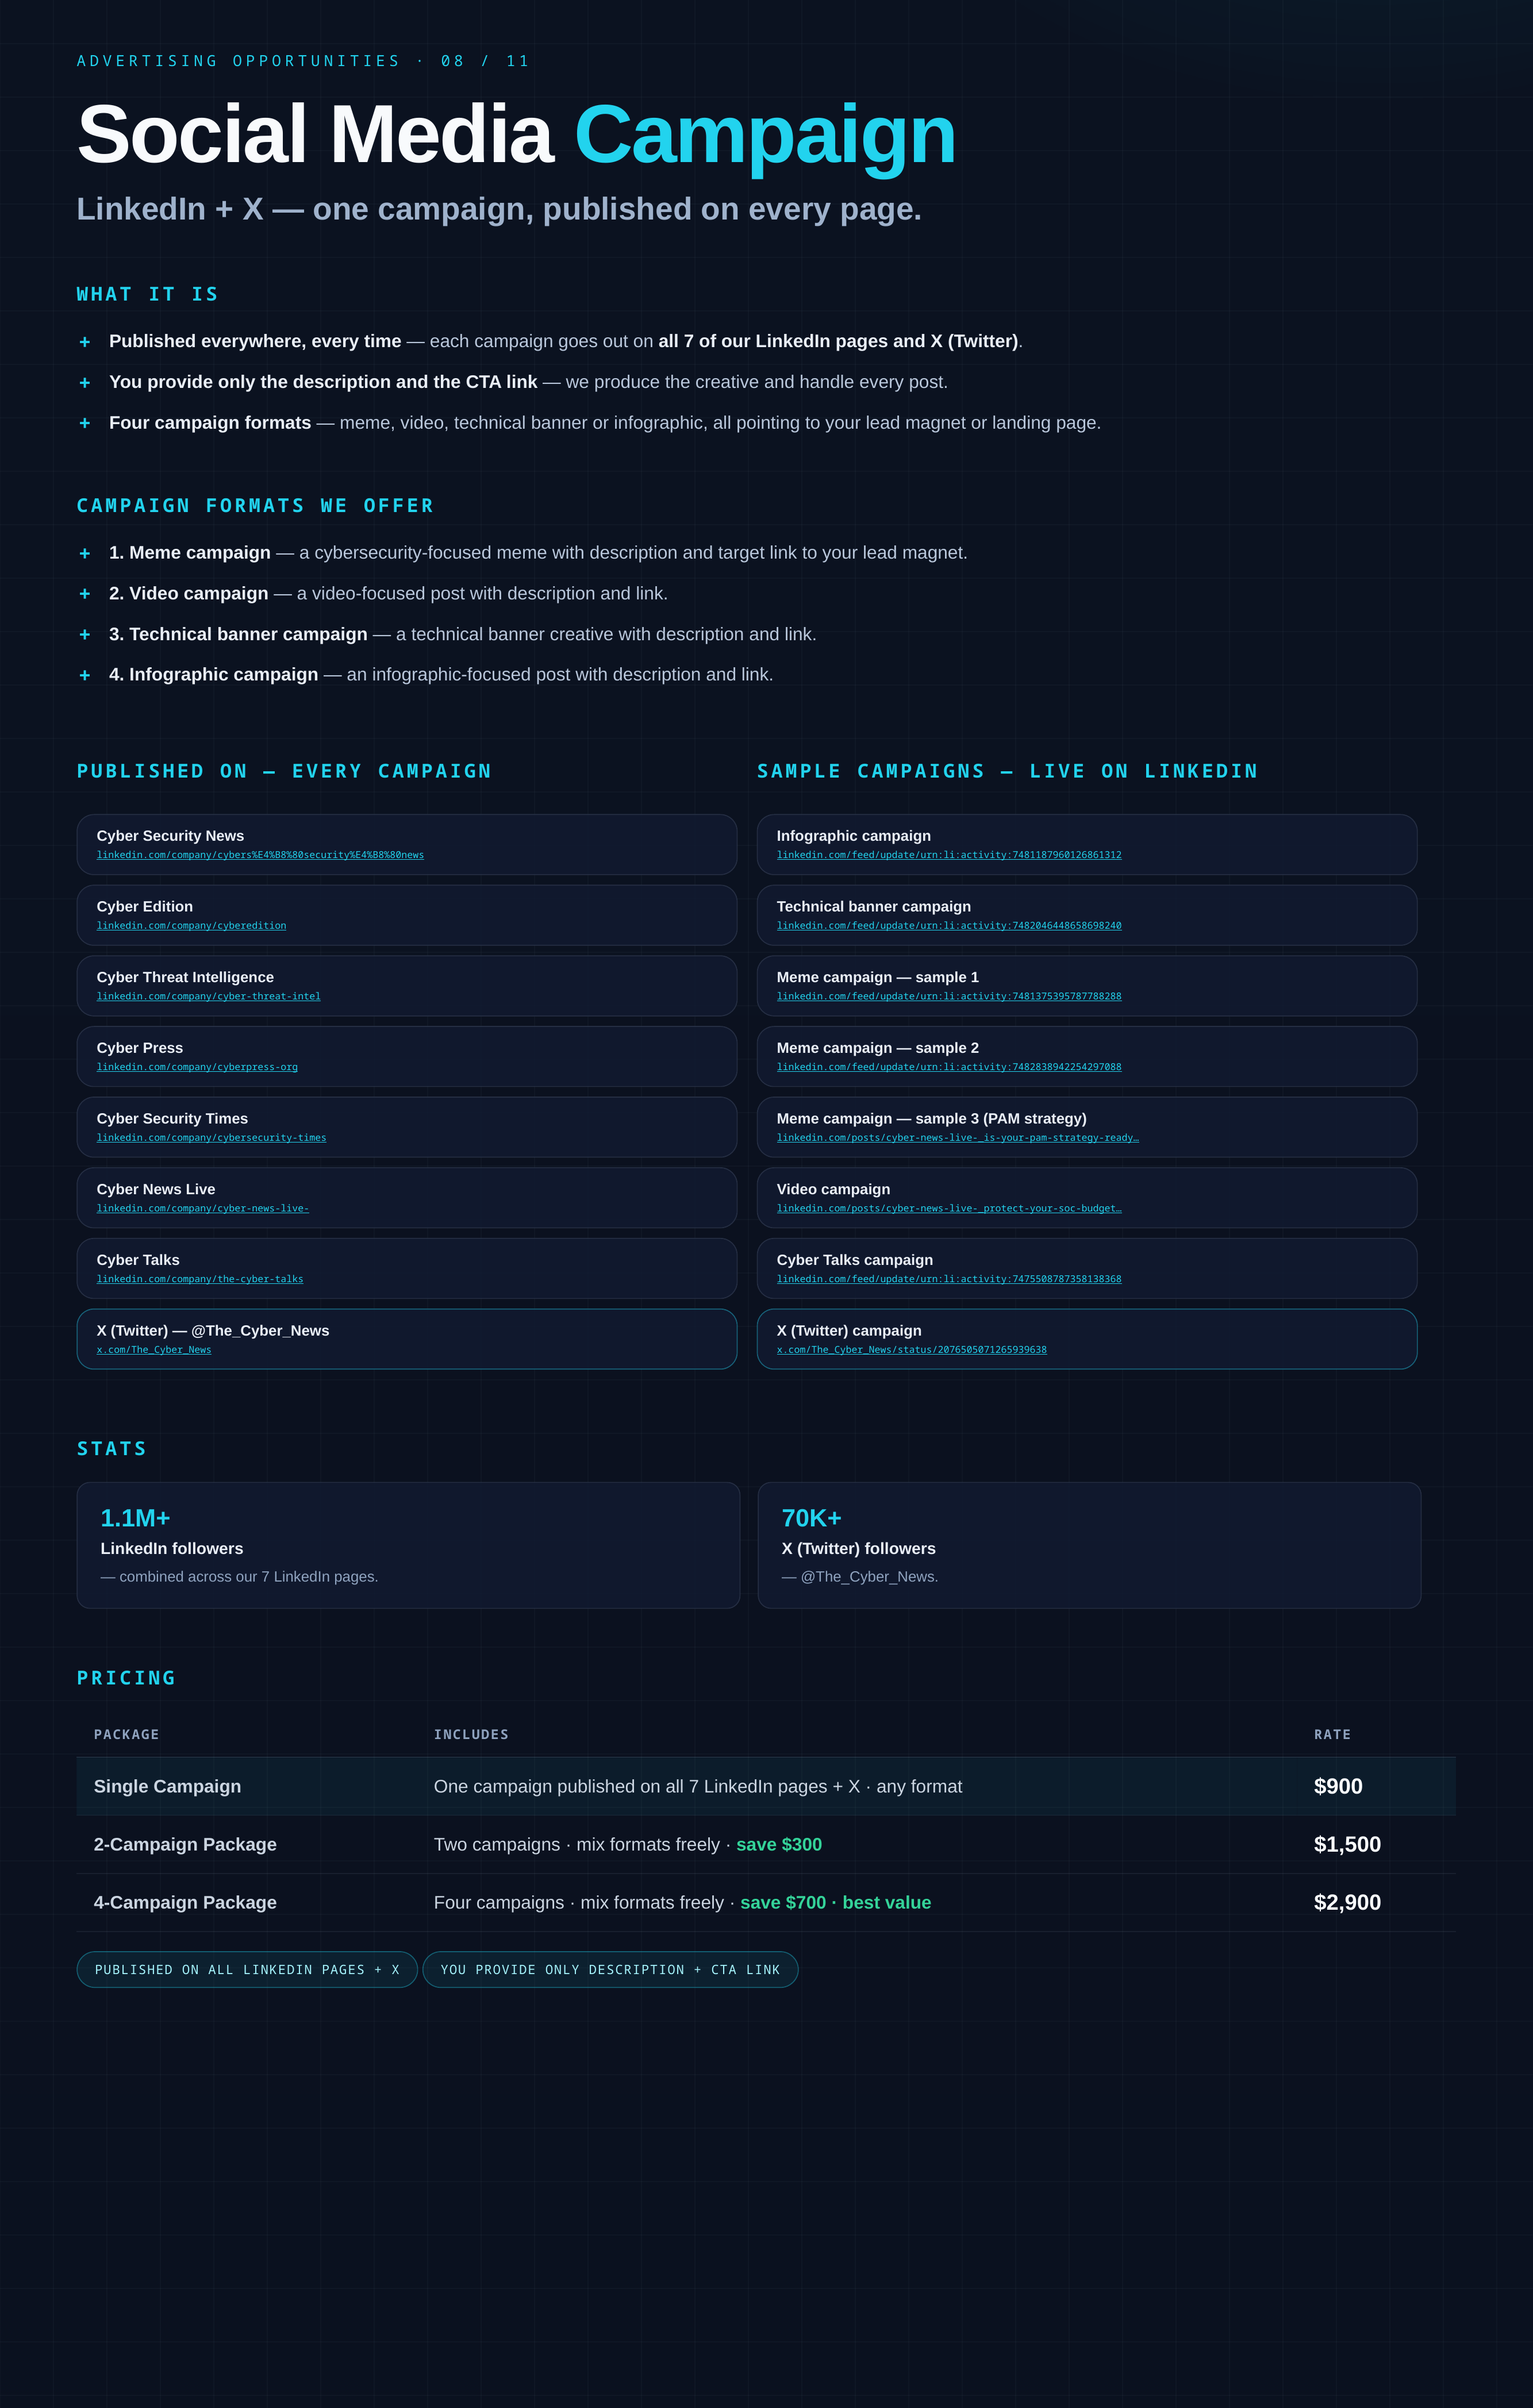Click the 'save $300' text
This screenshot has height=2408, width=1533.
pos(779,1844)
